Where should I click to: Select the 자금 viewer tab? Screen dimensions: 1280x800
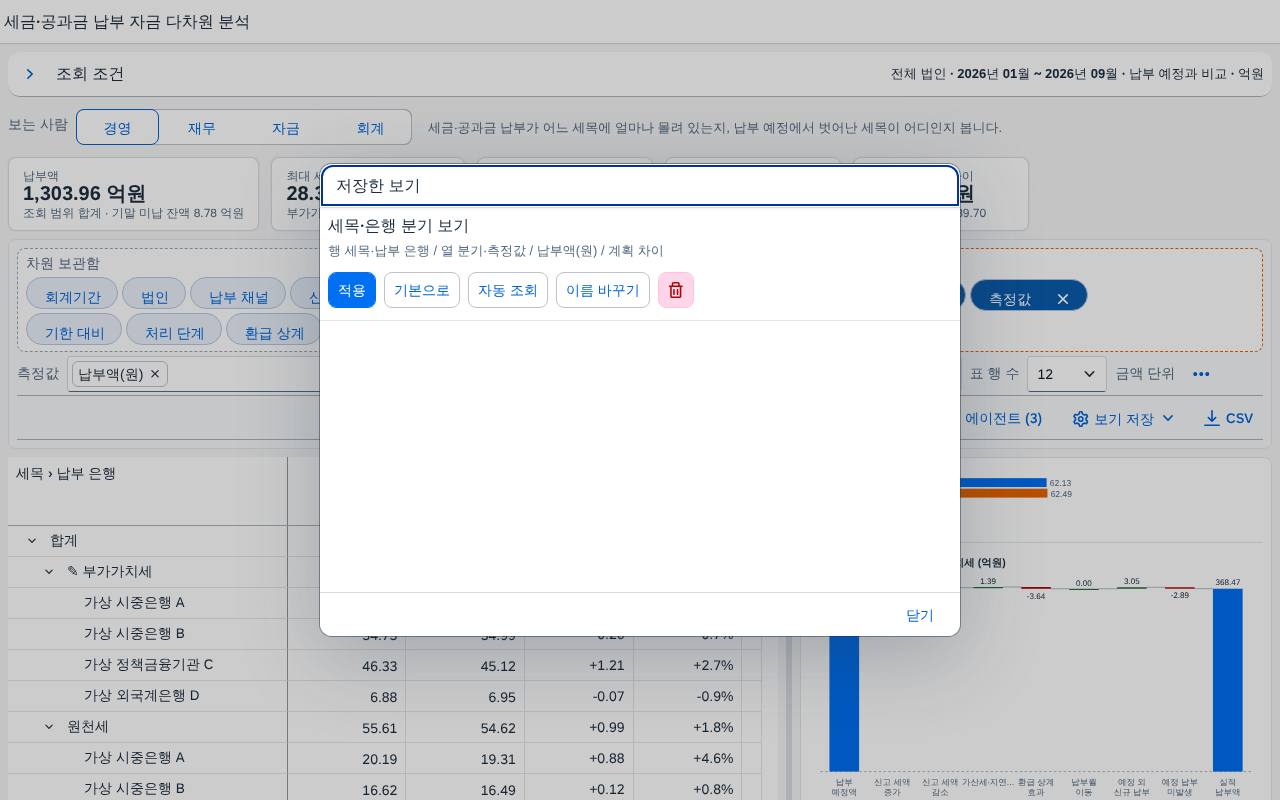[286, 127]
